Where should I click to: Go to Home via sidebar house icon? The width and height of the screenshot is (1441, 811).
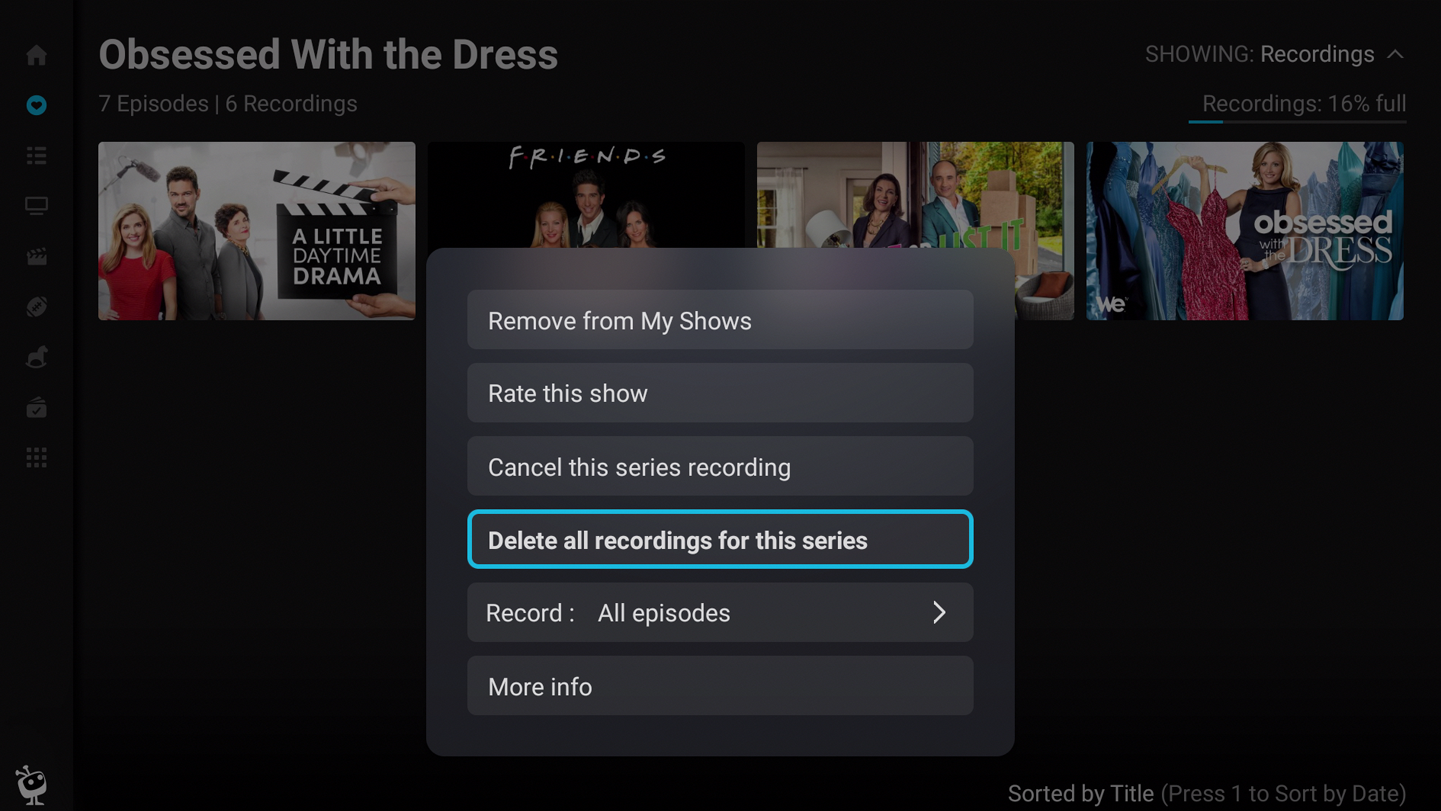pos(37,55)
